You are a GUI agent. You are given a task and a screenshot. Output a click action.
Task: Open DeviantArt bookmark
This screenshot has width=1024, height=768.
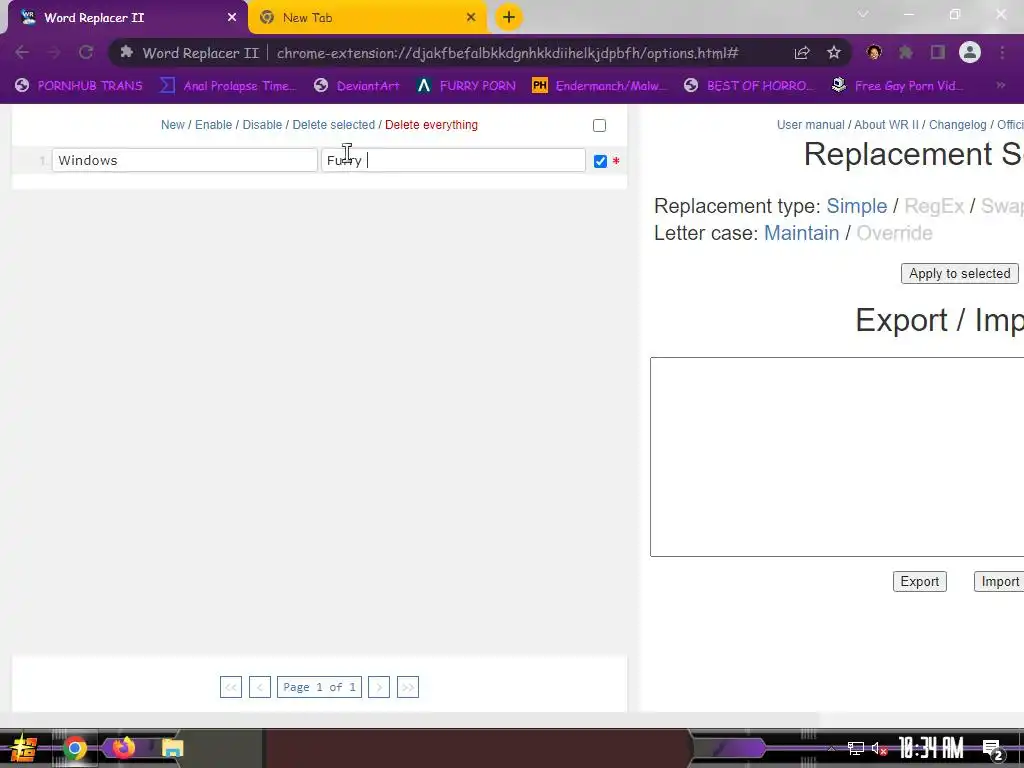357,86
